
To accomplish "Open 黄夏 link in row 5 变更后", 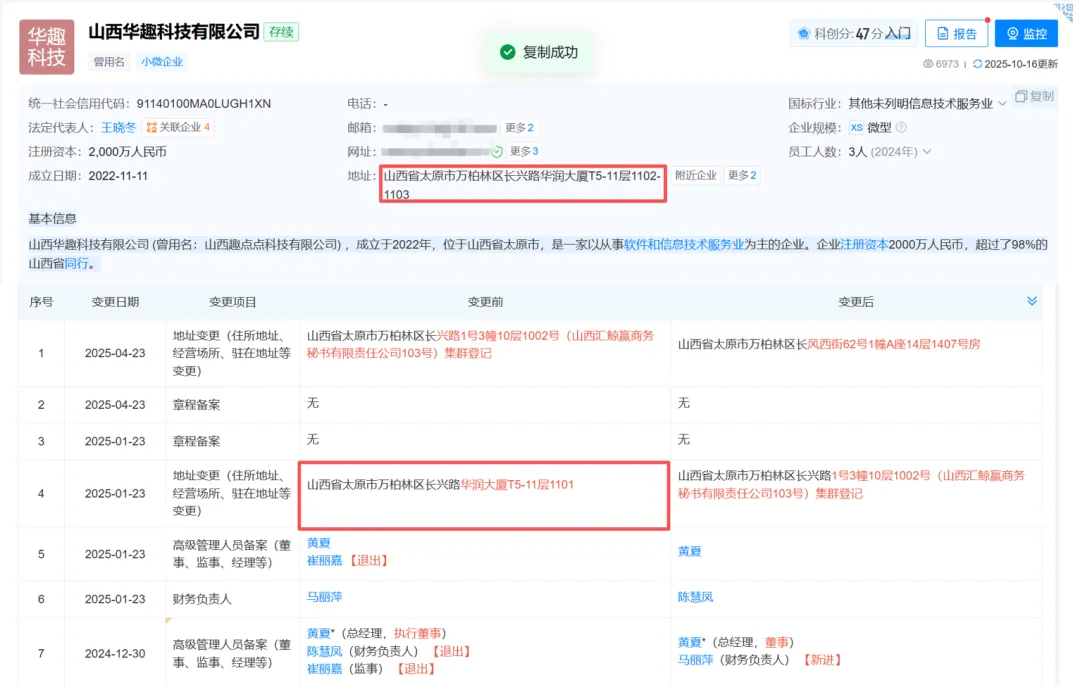I will click(x=689, y=551).
